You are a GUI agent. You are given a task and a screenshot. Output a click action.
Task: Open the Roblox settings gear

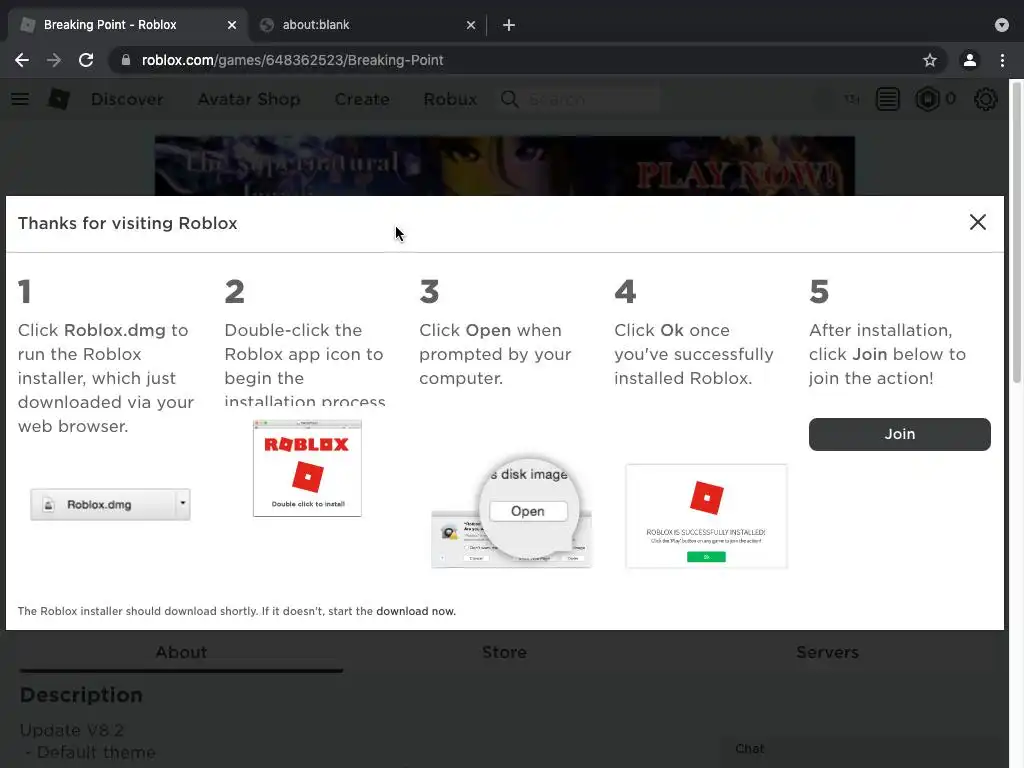986,99
